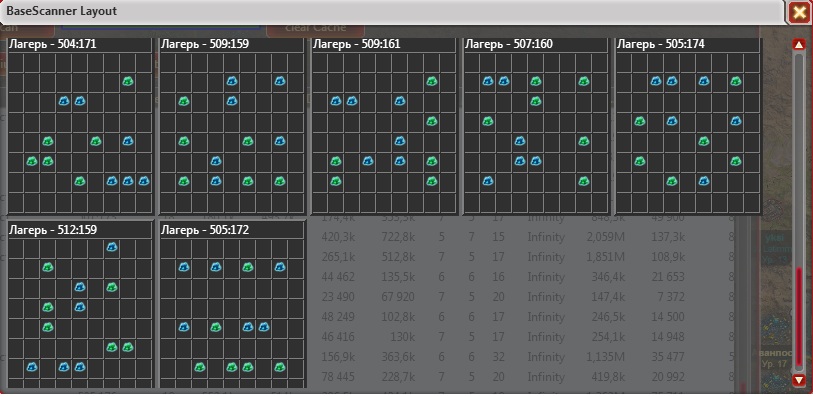The height and width of the screenshot is (396, 813).
Task: Click 1,135M in the background table
Action: point(606,357)
